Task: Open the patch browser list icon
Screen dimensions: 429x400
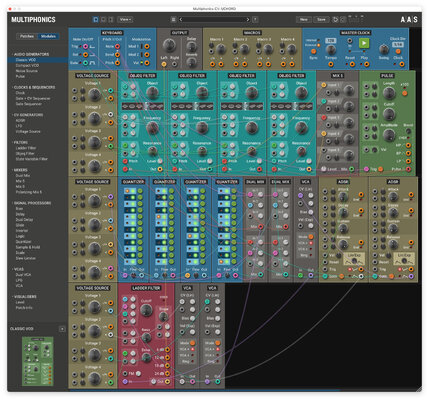Action: 173,20
